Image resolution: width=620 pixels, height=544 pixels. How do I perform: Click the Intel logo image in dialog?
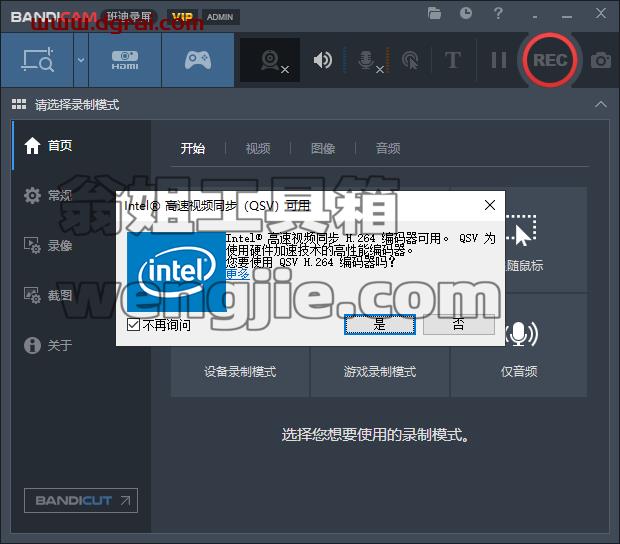pyautogui.click(x=176, y=272)
